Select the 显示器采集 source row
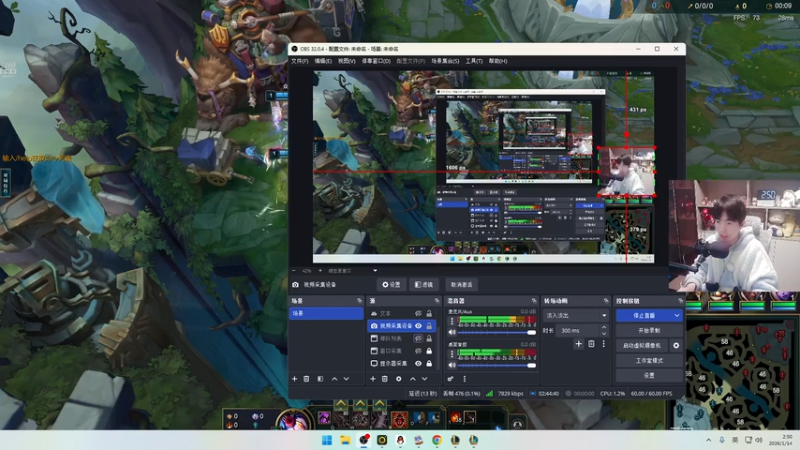The image size is (800, 450). point(402,363)
